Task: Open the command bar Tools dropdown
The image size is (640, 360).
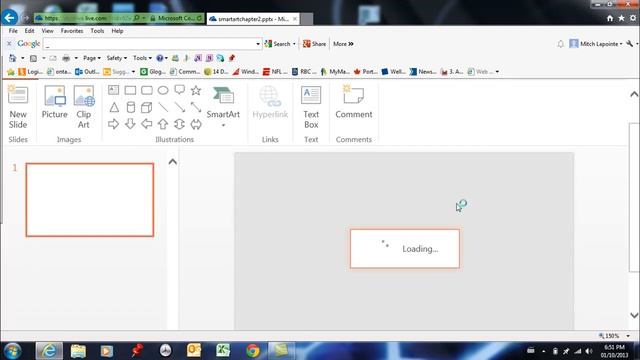Action: click(142, 58)
